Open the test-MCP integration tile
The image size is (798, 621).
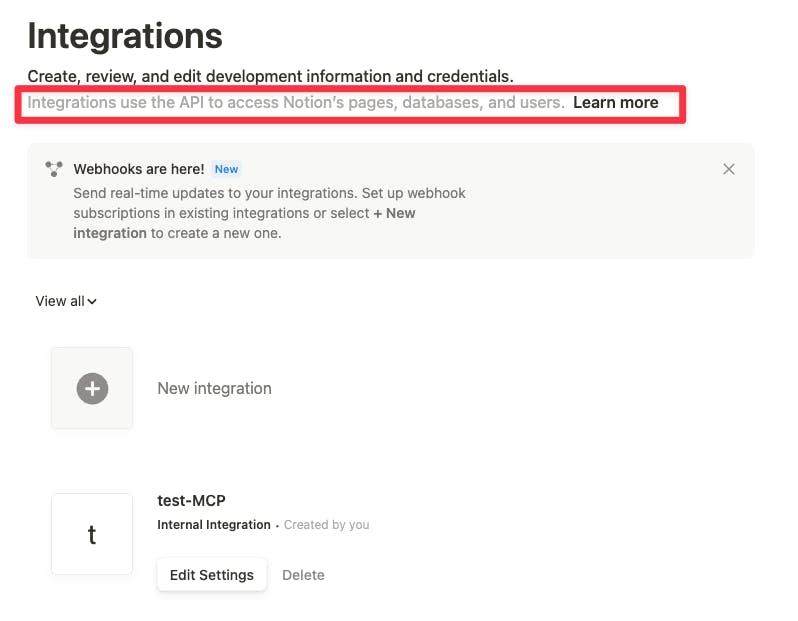(x=92, y=534)
